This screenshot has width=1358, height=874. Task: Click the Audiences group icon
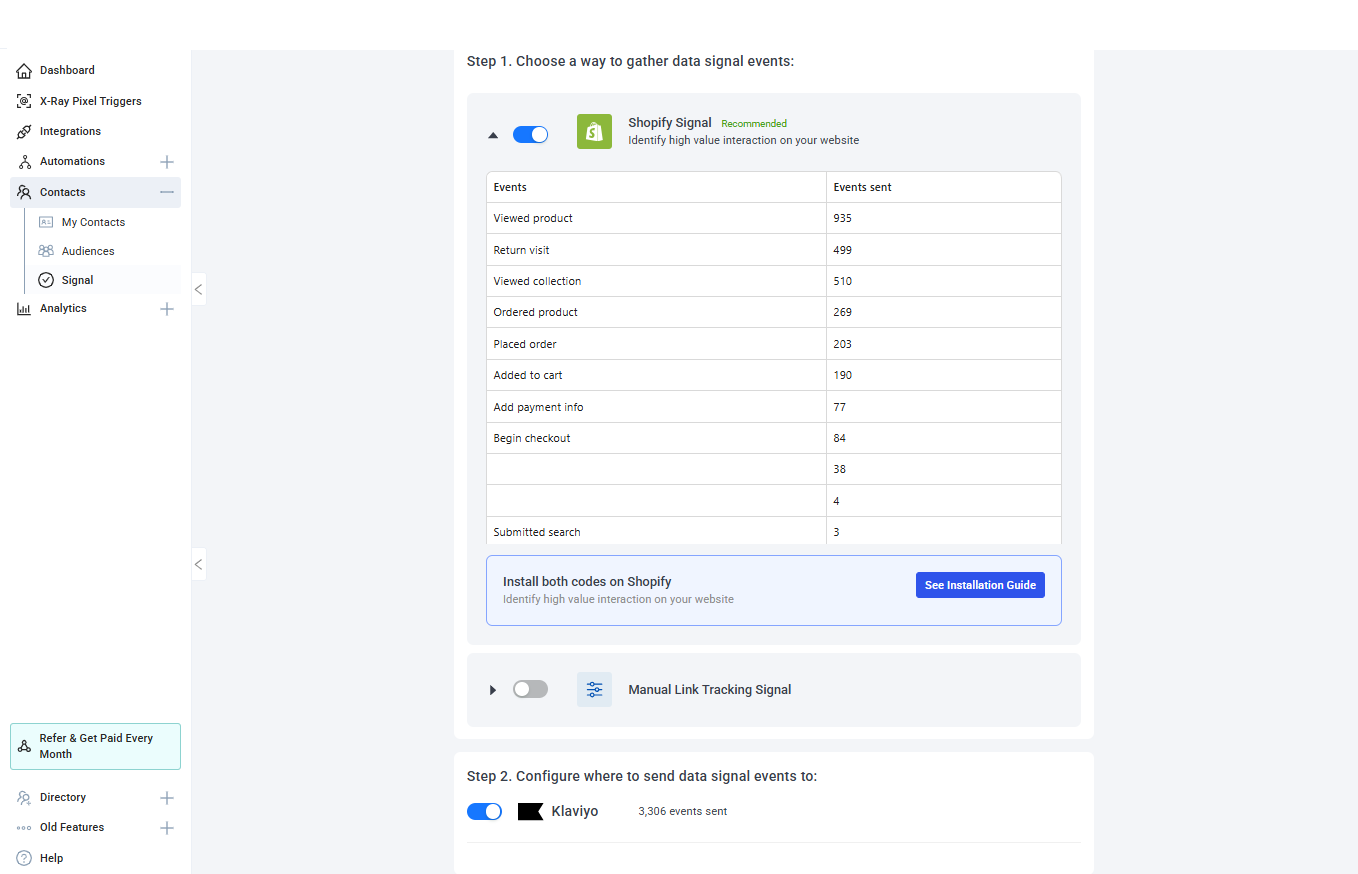click(x=46, y=251)
